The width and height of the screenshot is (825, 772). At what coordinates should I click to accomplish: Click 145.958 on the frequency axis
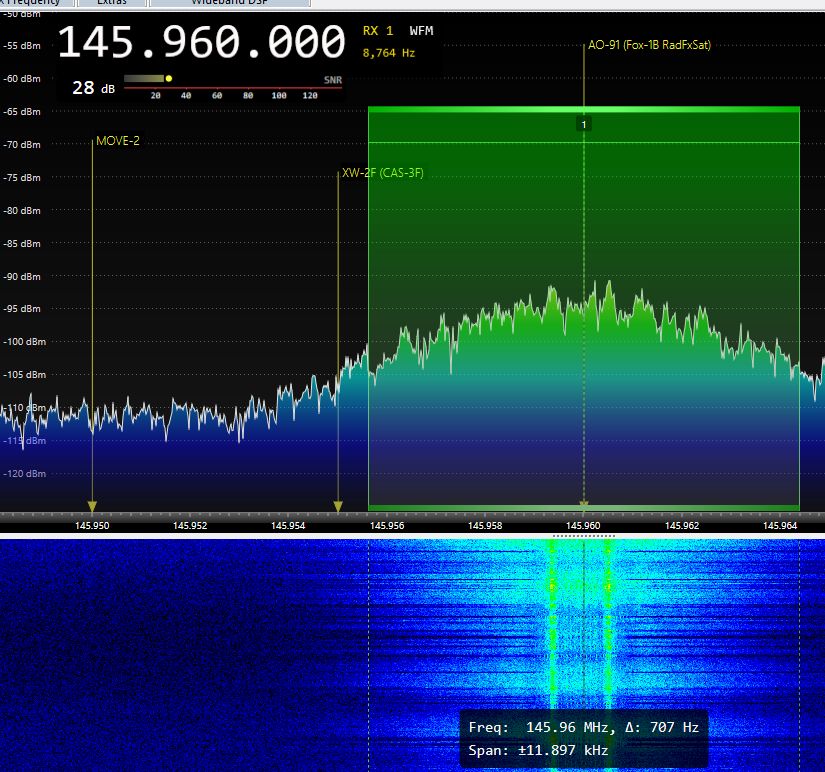pos(485,525)
